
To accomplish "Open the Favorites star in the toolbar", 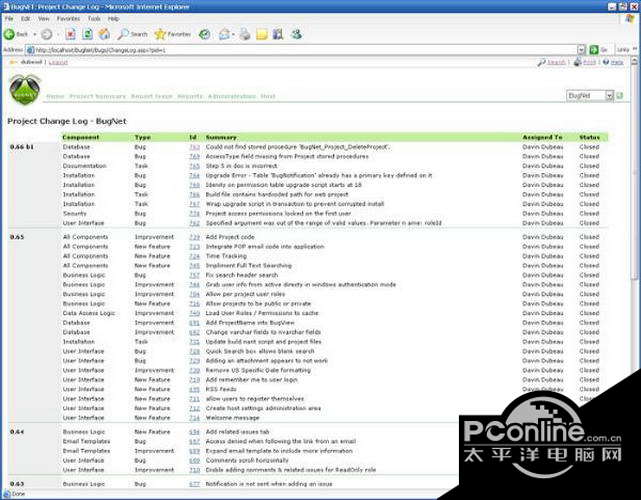I will [173, 34].
